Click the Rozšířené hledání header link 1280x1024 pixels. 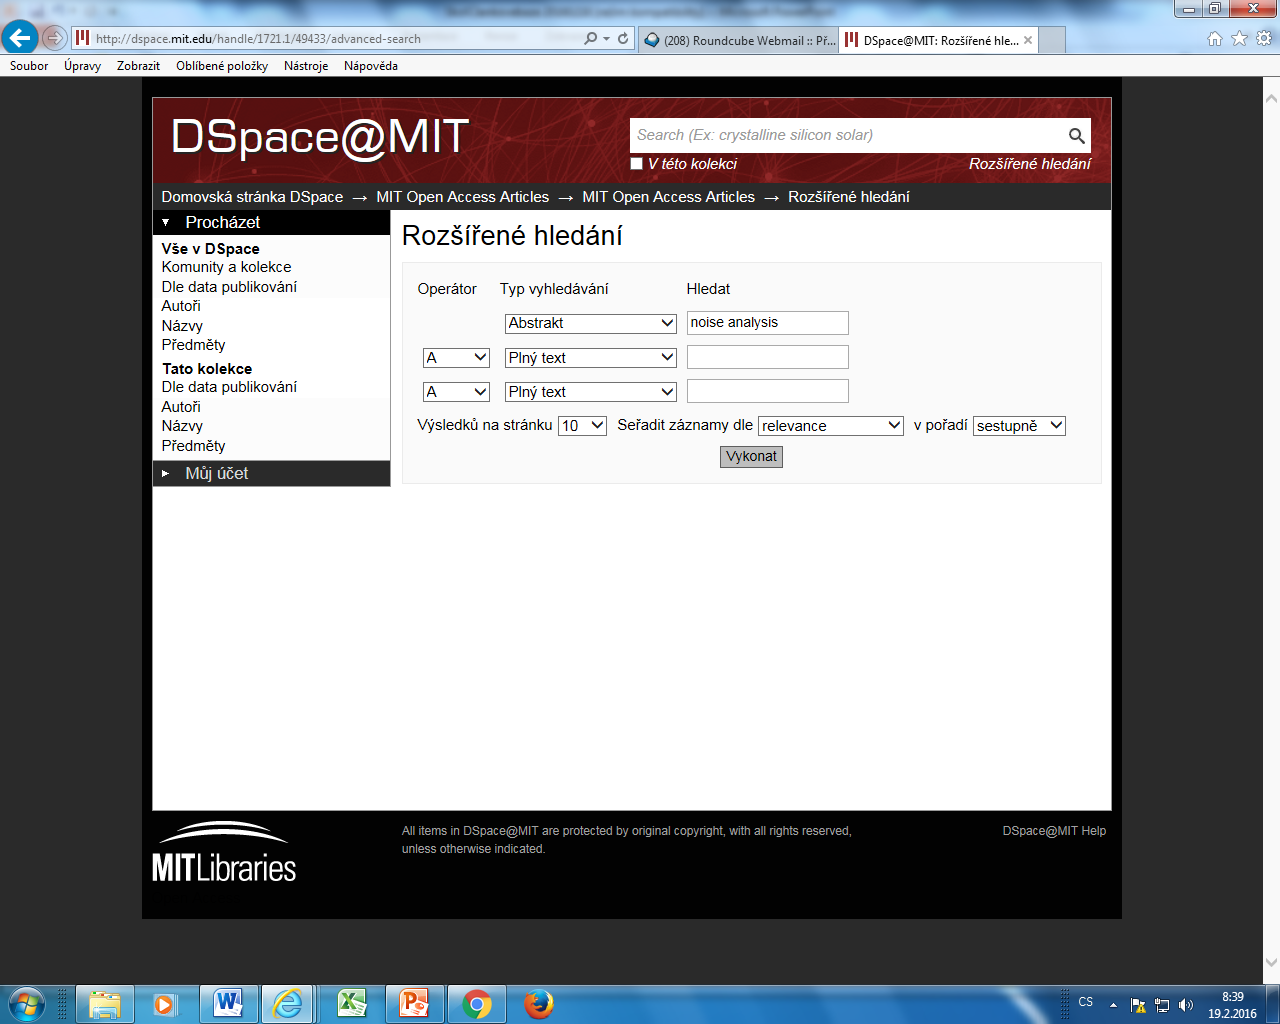coord(1029,164)
